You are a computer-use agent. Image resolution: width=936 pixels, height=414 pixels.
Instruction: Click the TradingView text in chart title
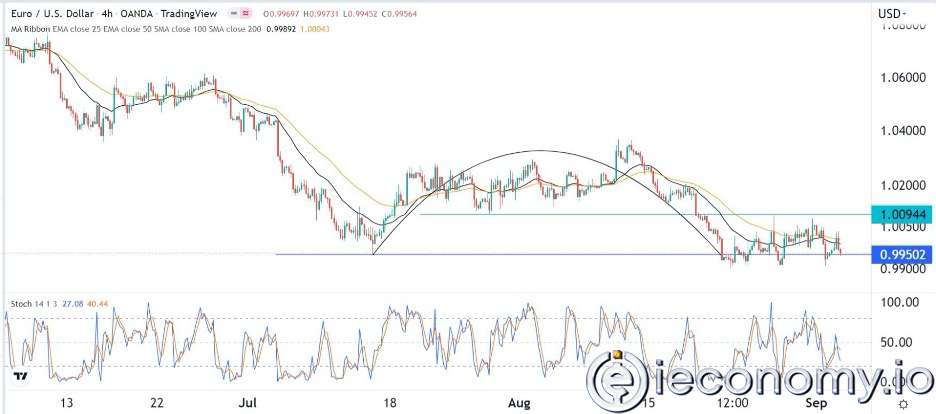coord(187,12)
